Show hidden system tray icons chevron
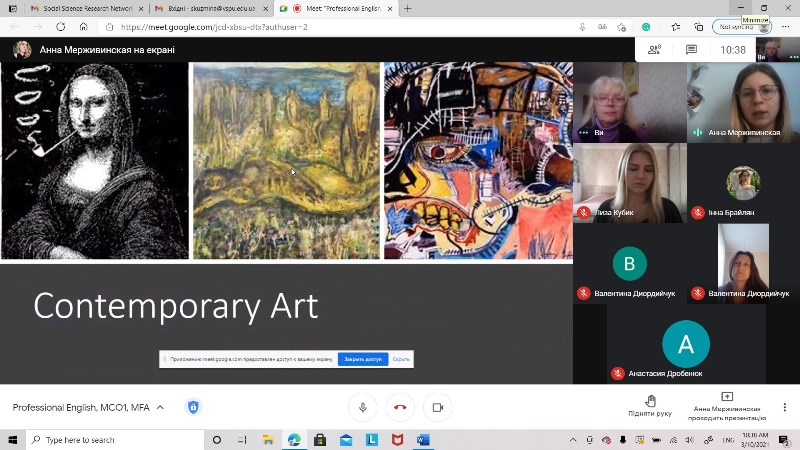The height and width of the screenshot is (450, 800). click(573, 440)
